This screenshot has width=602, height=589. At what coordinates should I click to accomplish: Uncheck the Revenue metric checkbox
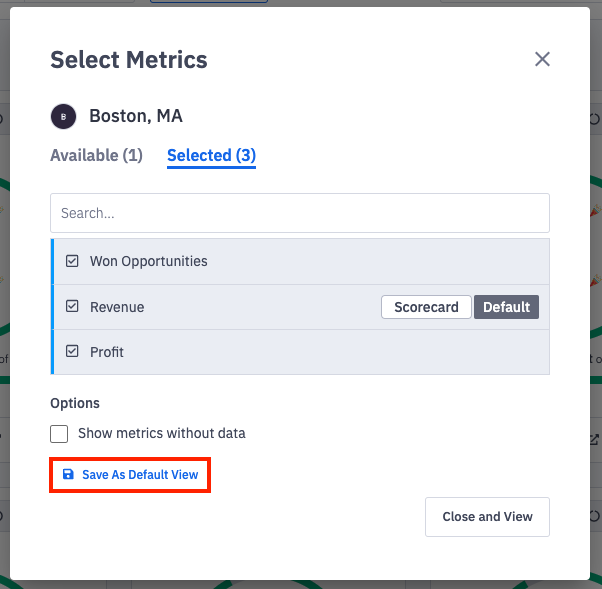pos(72,307)
